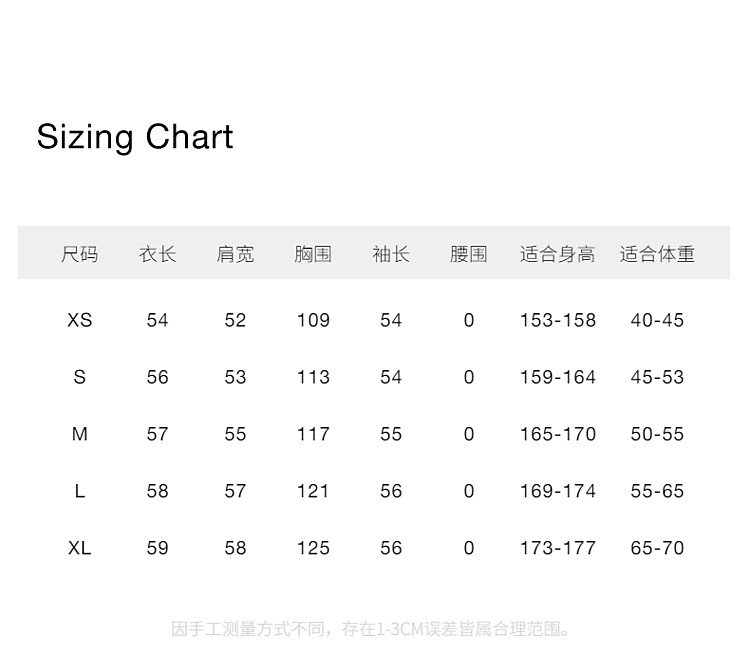This screenshot has height=672, width=750.
Task: Click the 109 chest value for XS
Action: pyautogui.click(x=313, y=320)
